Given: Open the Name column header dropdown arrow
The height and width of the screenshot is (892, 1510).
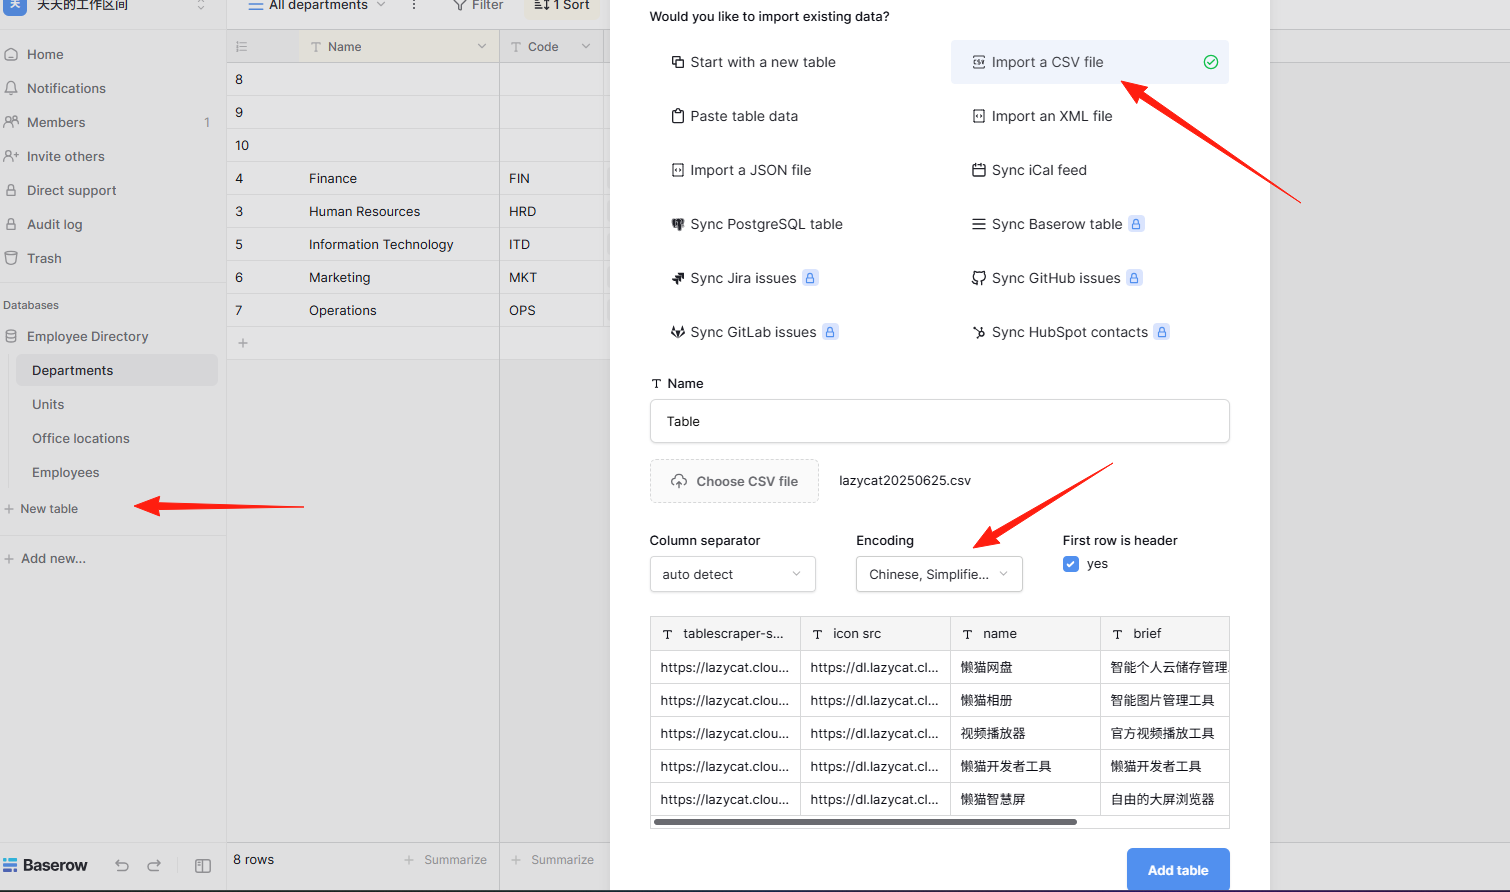Looking at the screenshot, I should pos(482,46).
